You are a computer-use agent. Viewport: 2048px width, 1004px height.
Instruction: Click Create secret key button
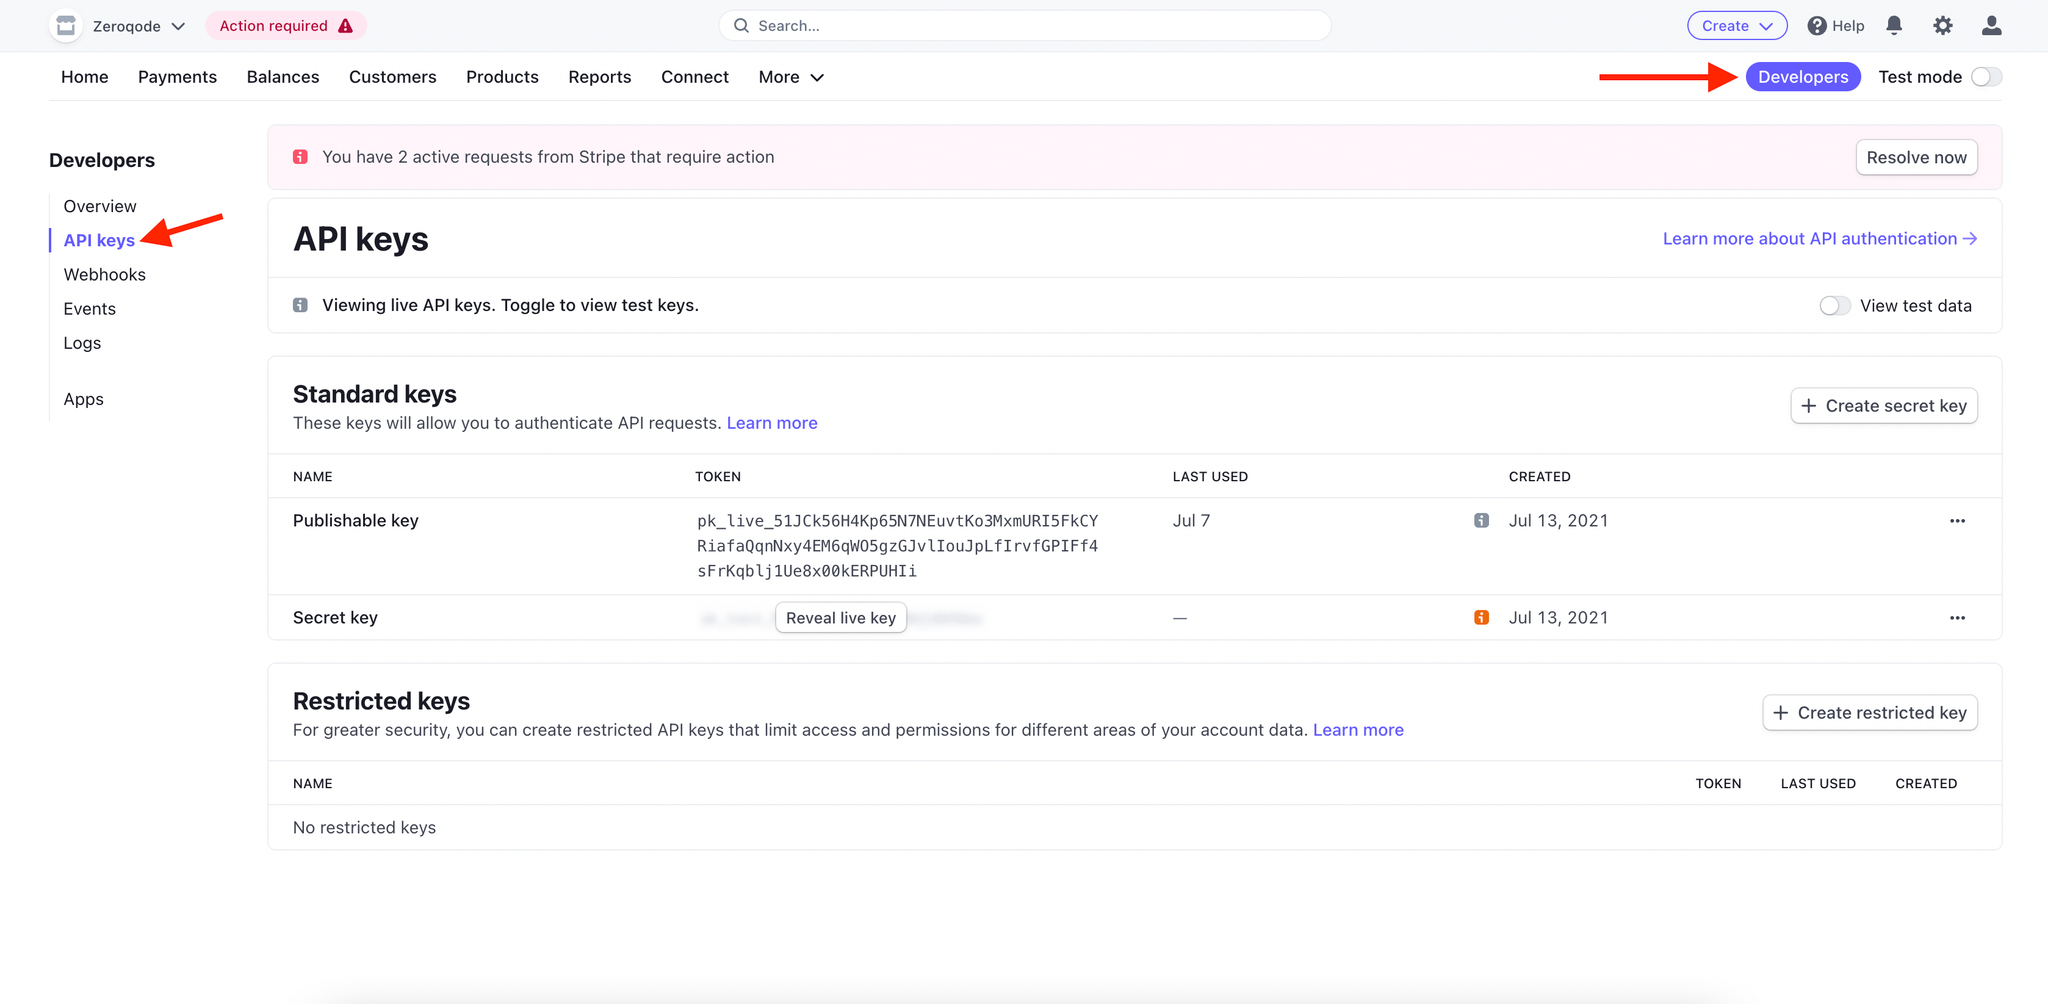point(1884,406)
